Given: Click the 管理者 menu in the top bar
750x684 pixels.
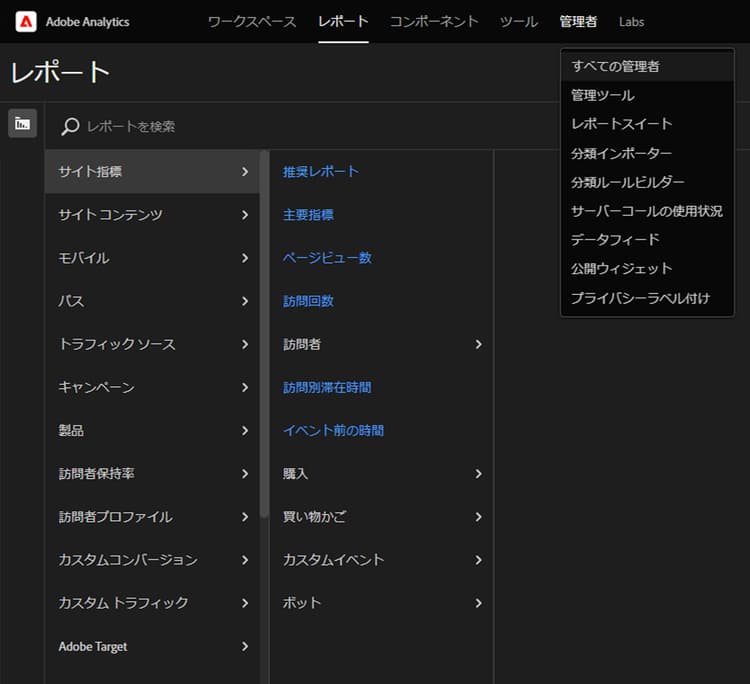Looking at the screenshot, I should click(x=578, y=22).
